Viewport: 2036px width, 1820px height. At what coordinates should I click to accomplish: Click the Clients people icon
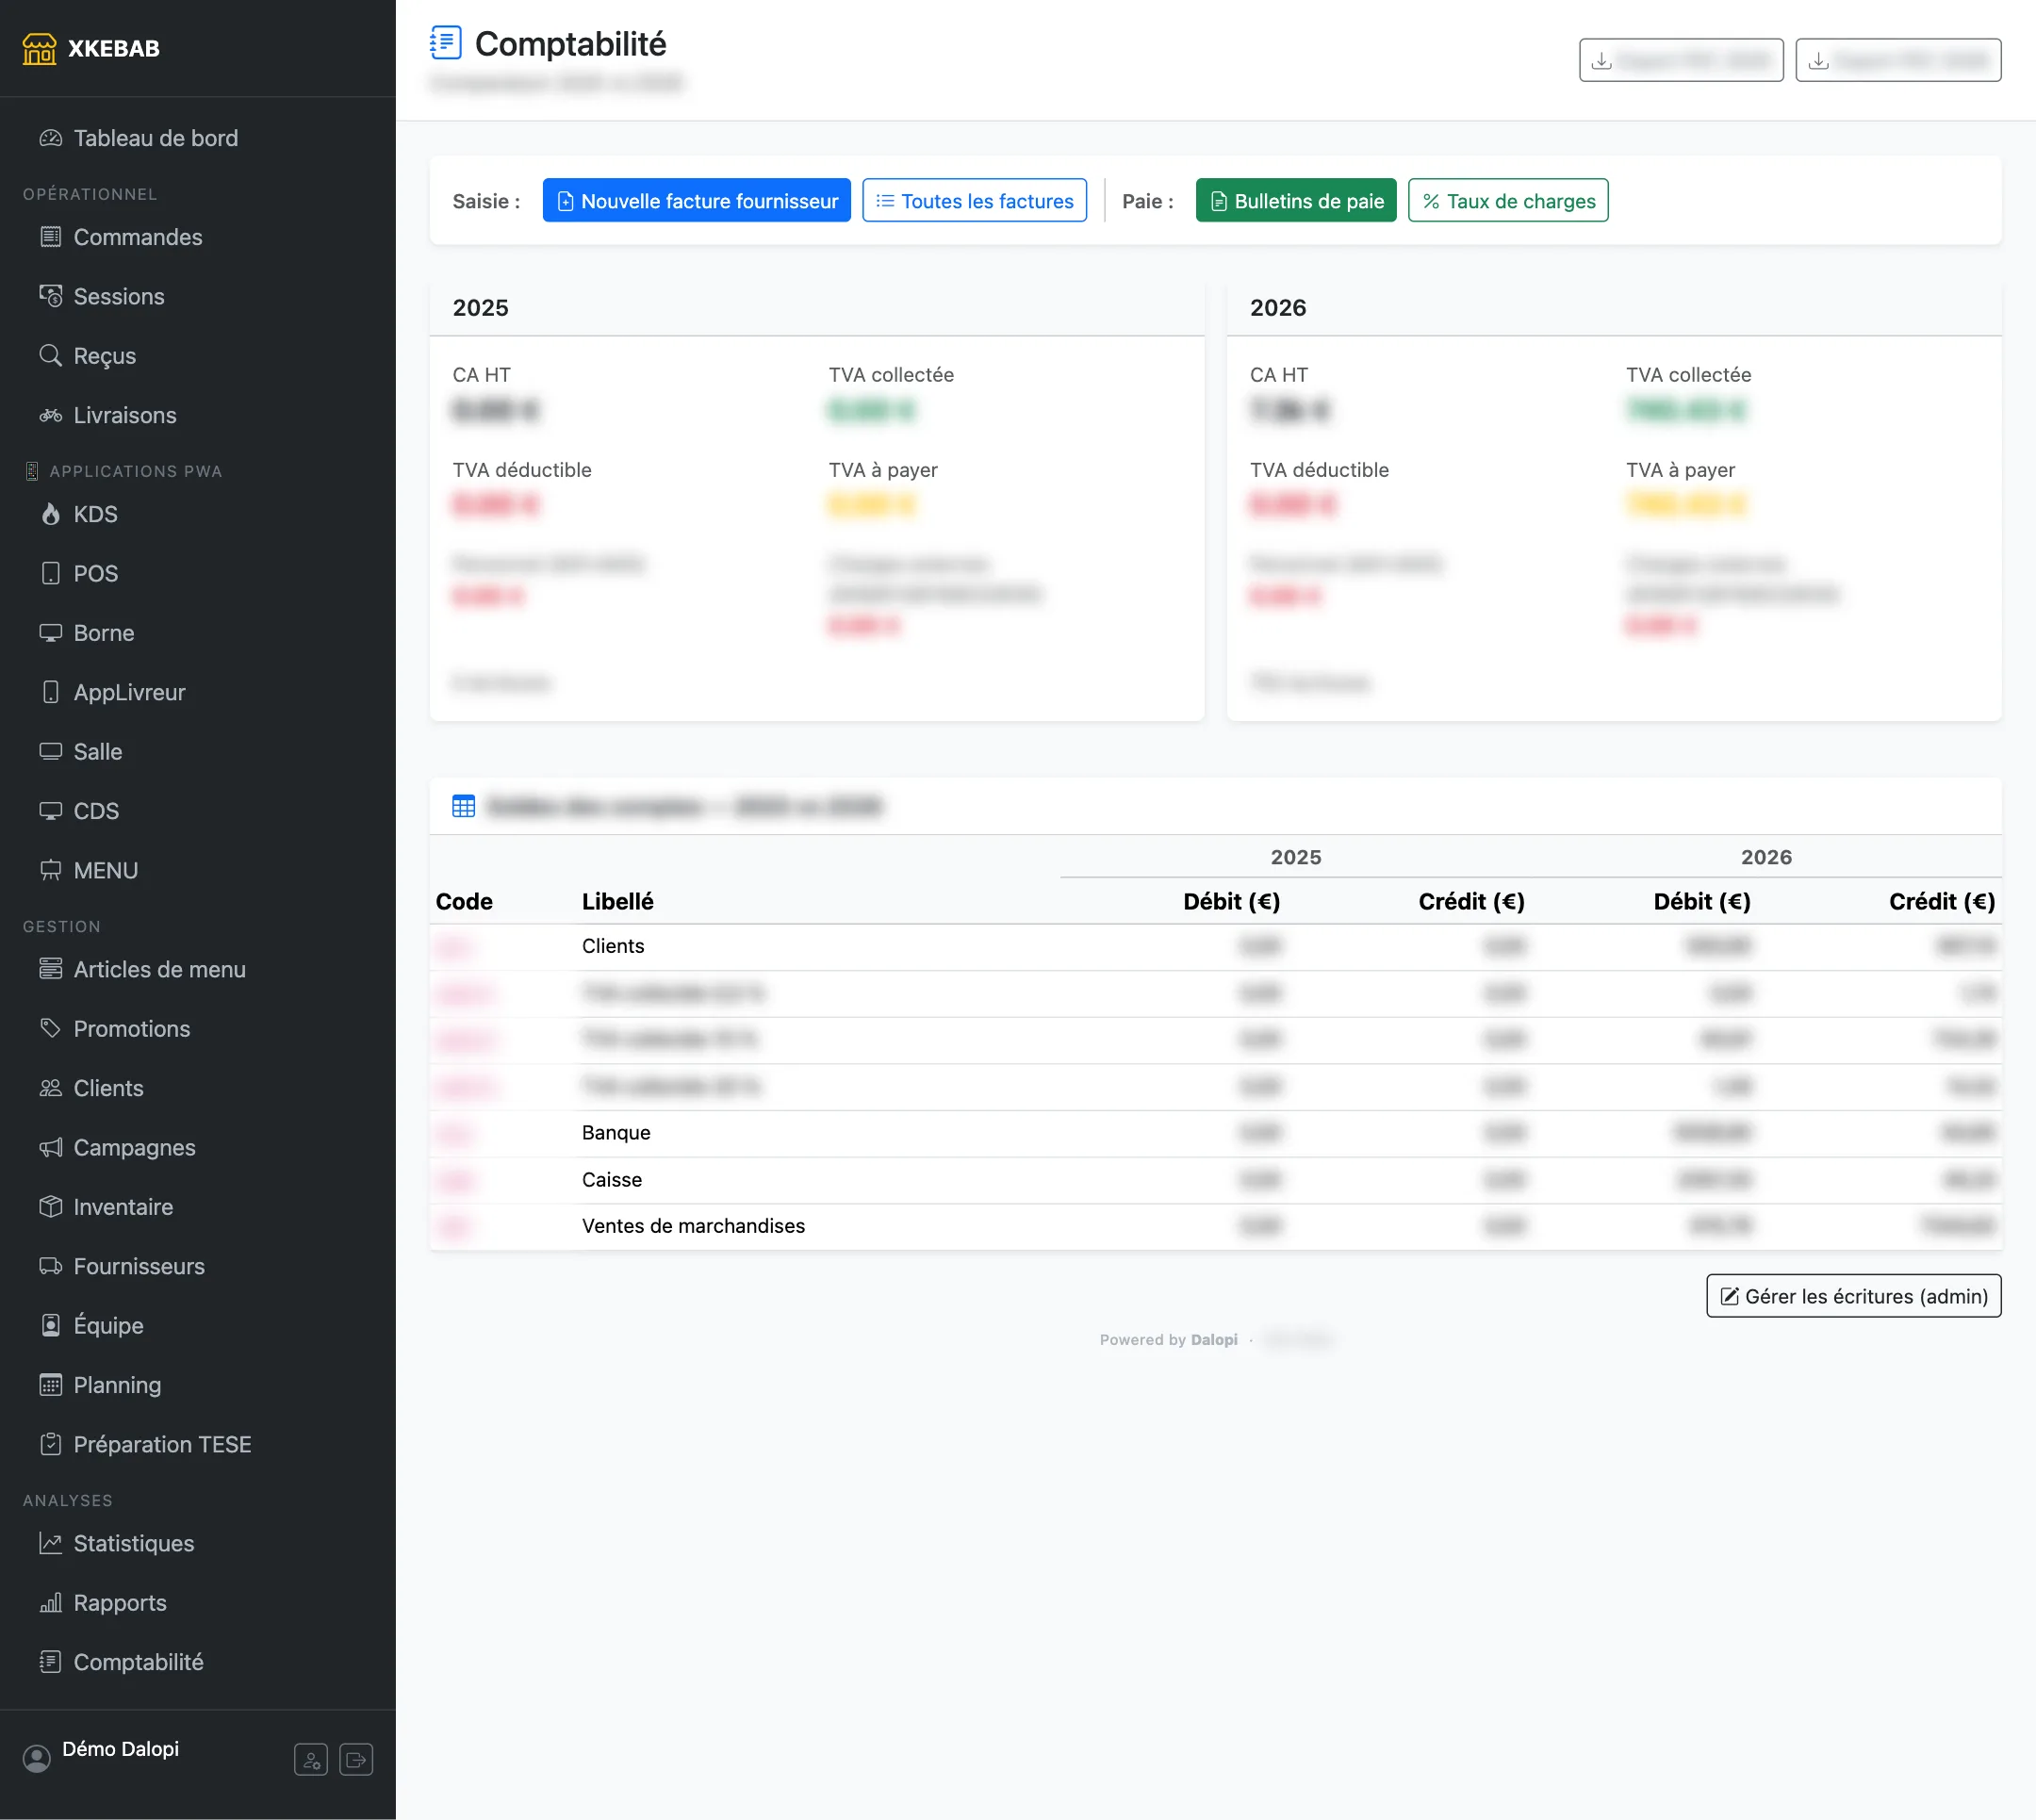click(51, 1088)
